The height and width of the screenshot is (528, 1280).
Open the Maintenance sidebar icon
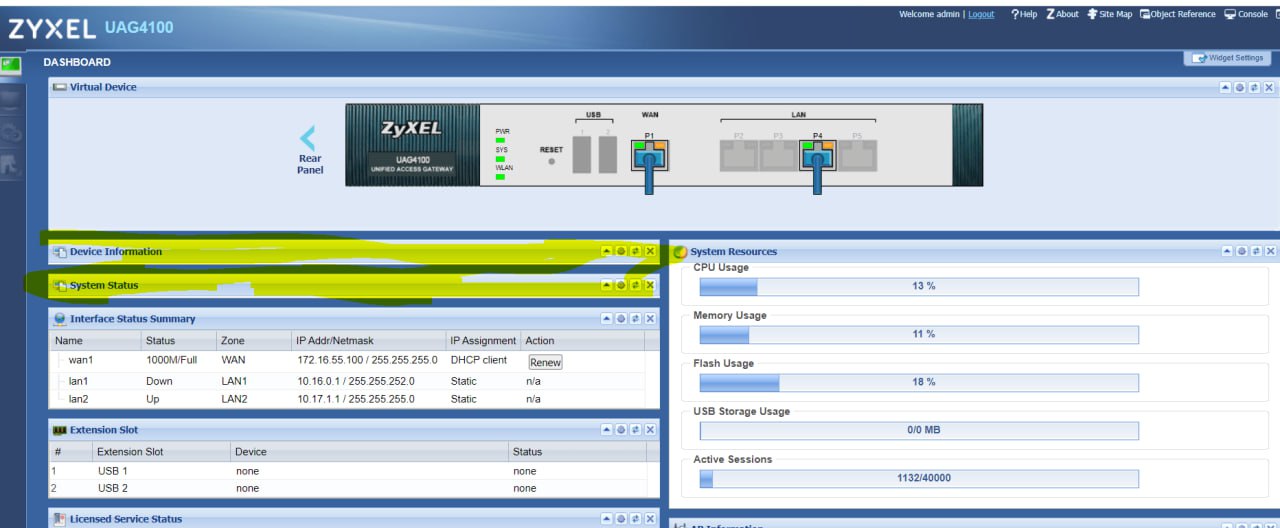(x=11, y=165)
